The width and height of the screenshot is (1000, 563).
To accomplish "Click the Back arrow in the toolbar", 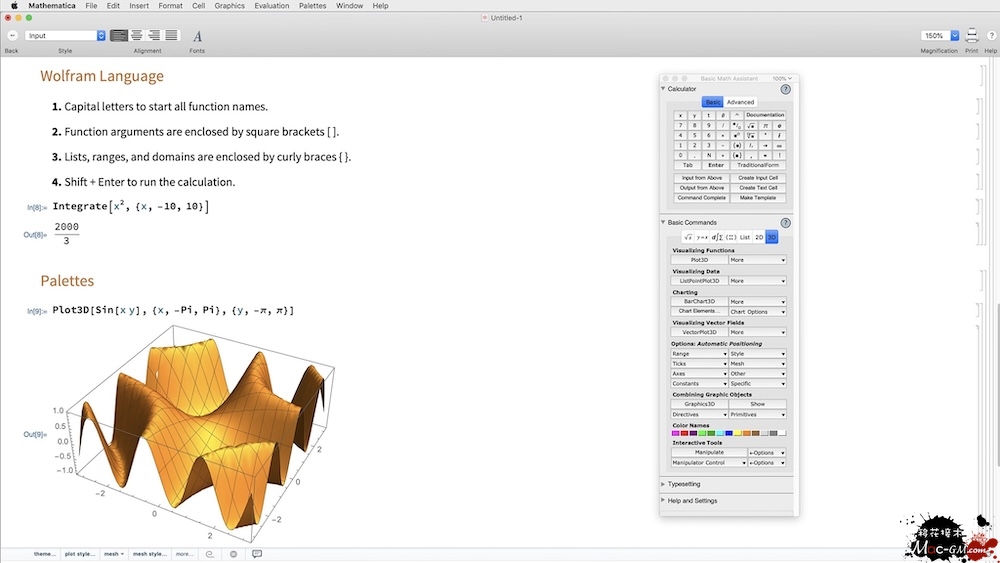I will (x=12, y=36).
